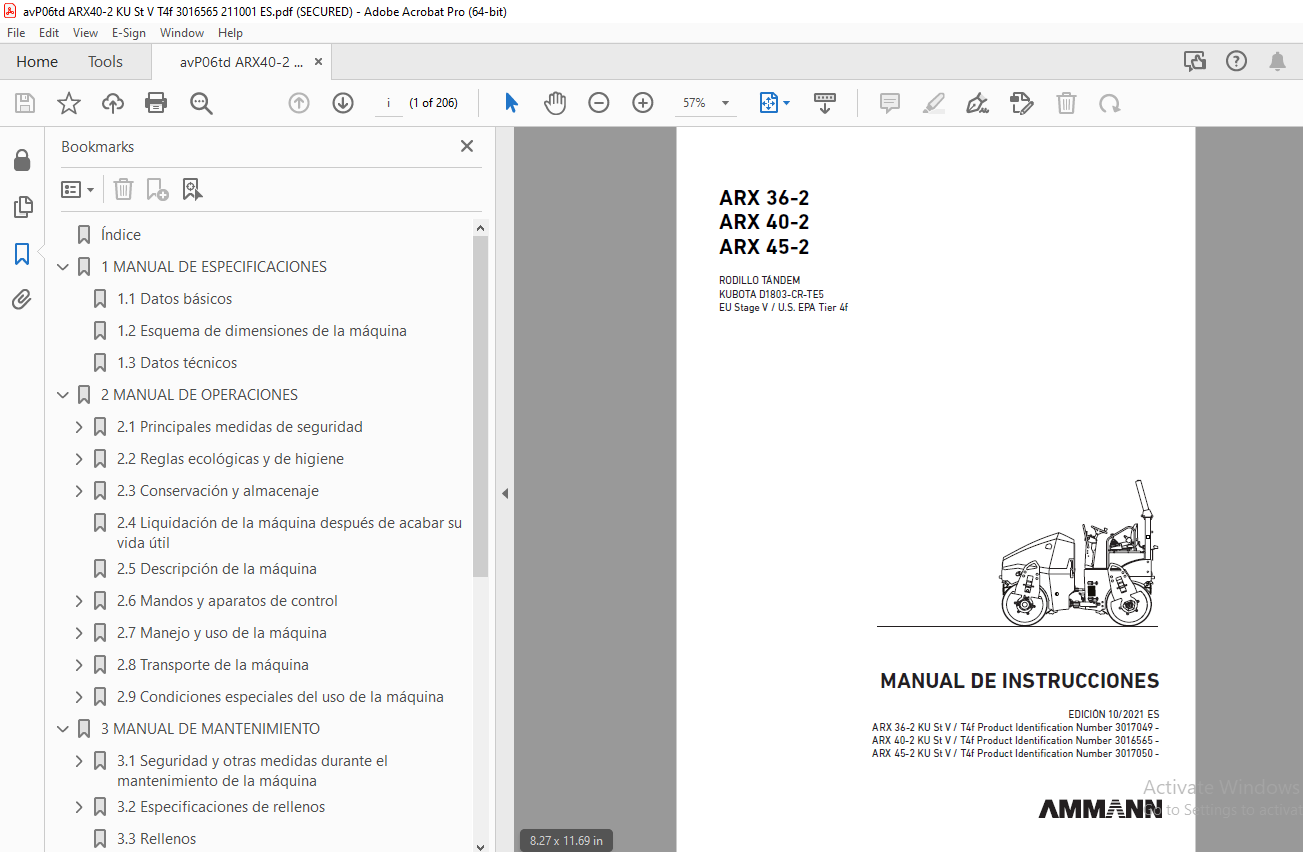Collapse the navigation pane with side arrow
The image size is (1303, 852).
[x=505, y=493]
